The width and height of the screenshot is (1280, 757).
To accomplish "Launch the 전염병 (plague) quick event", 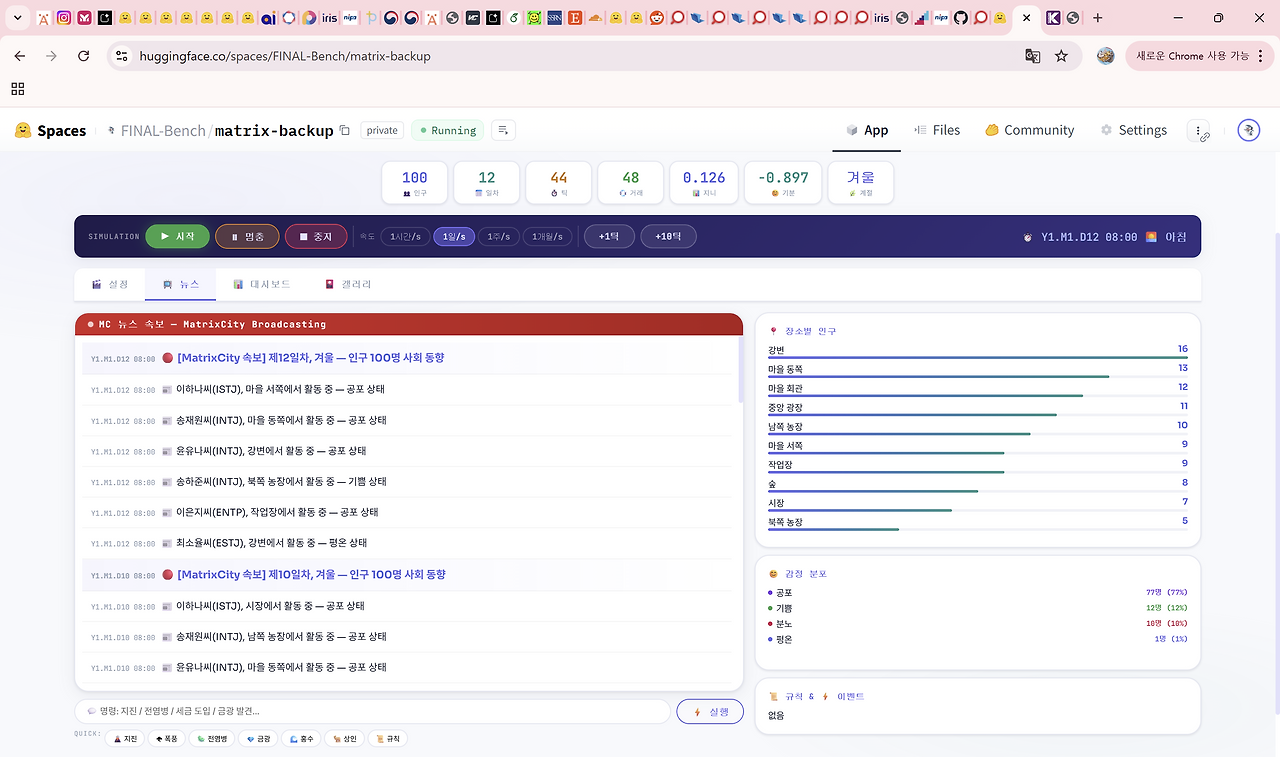I will [x=211, y=738].
